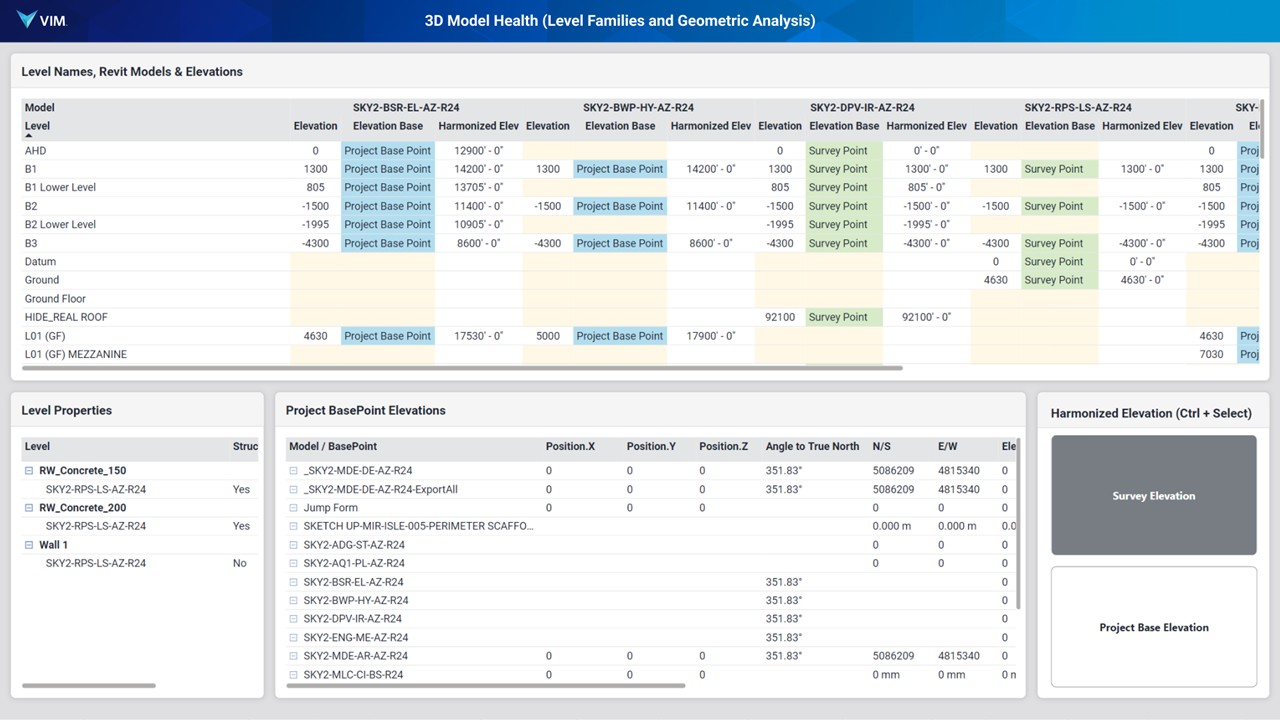Click the expand icon beside _SKY2-MDE-DE-AZ-R24-ExportAll
This screenshot has height=720, width=1280.
294,490
